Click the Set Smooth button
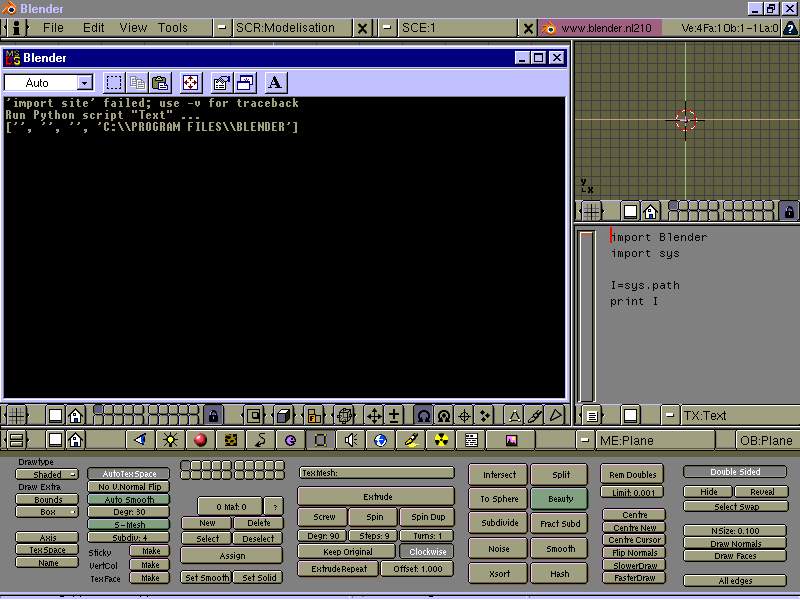The image size is (800, 600). pos(207,578)
